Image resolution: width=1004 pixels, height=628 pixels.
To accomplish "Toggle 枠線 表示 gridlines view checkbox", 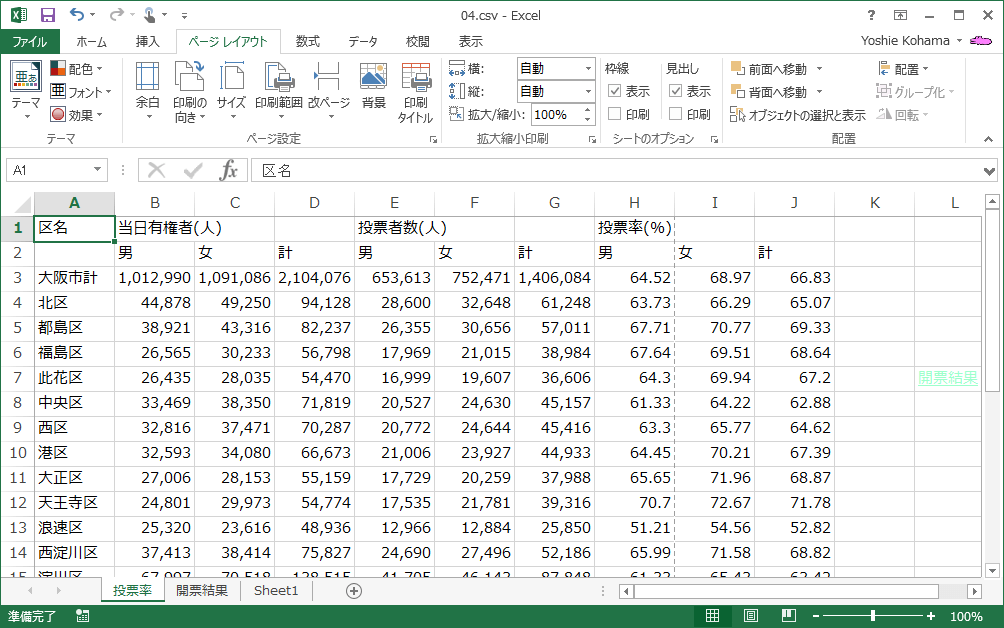I will [x=615, y=92].
